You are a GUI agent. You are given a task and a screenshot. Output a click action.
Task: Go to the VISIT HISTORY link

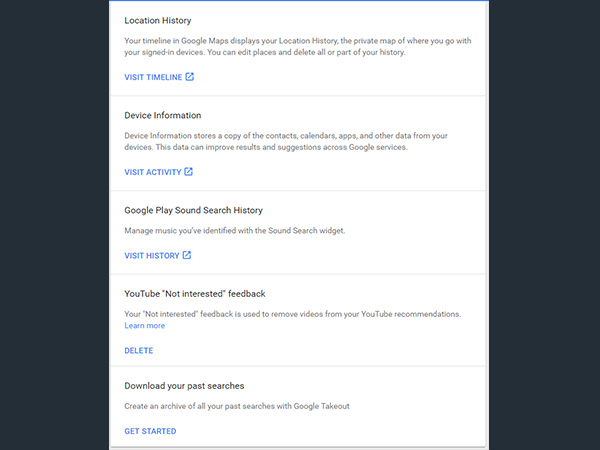tap(151, 256)
